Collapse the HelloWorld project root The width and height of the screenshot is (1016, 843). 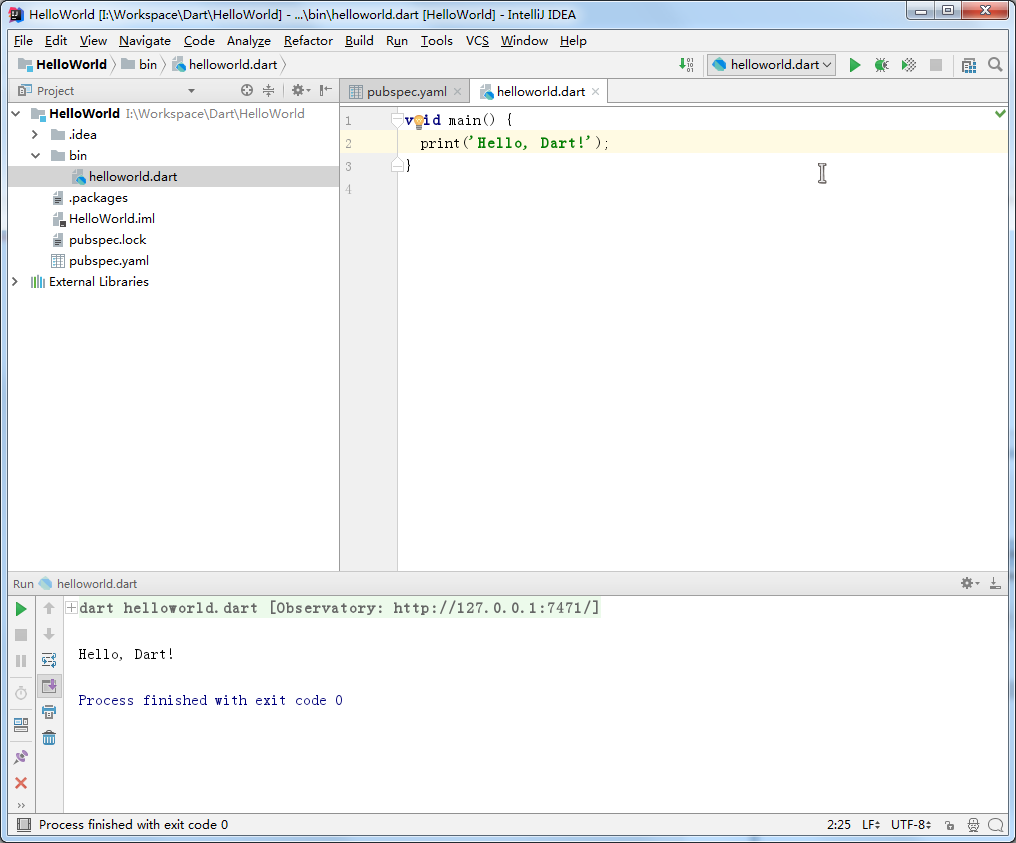16,113
